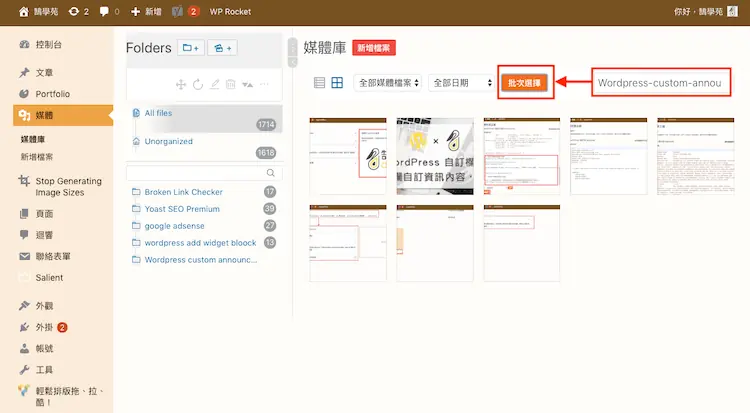The height and width of the screenshot is (413, 750).
Task: Click the new subfolder button in Folders
Action: coord(222,48)
